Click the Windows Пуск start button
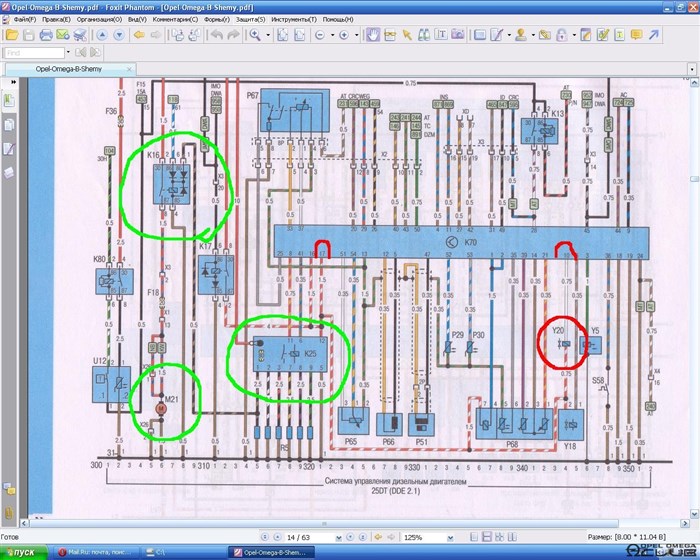 [24, 552]
